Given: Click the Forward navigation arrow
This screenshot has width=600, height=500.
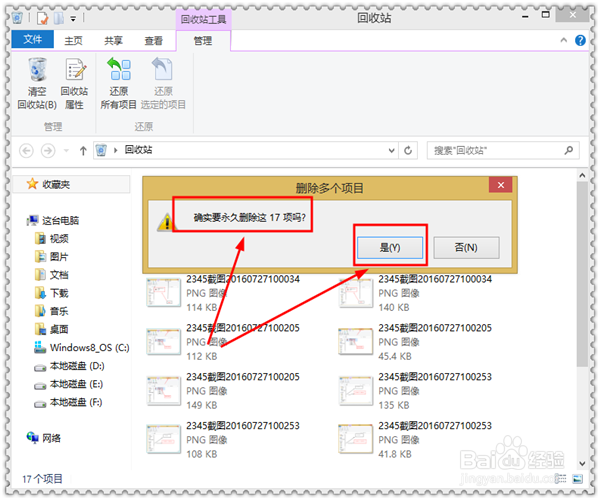Looking at the screenshot, I should coord(48,151).
